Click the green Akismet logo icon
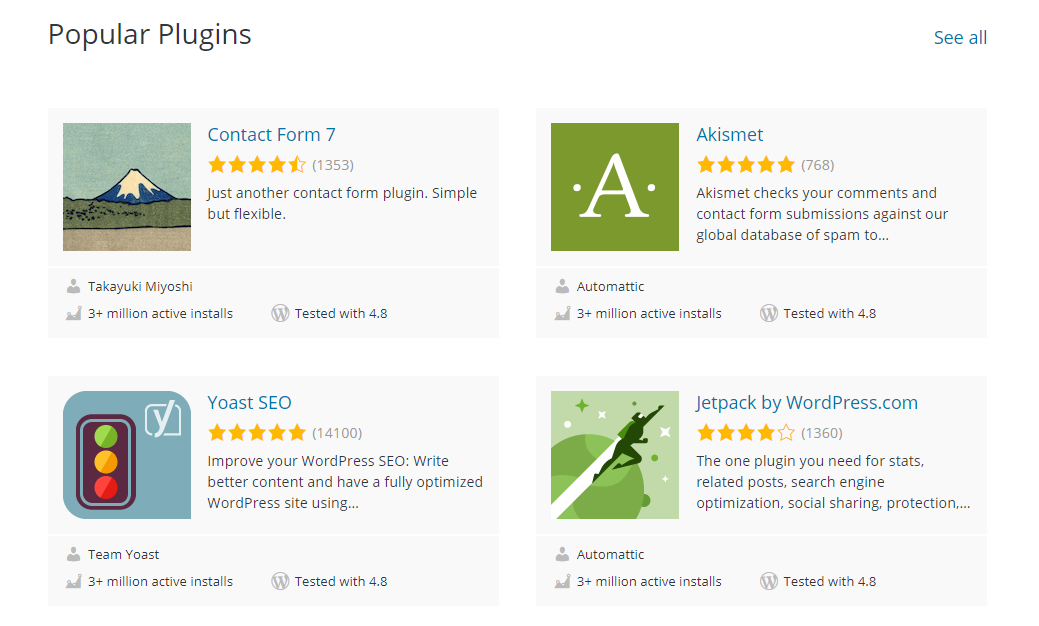Viewport: 1039px width, 626px height. click(x=614, y=187)
